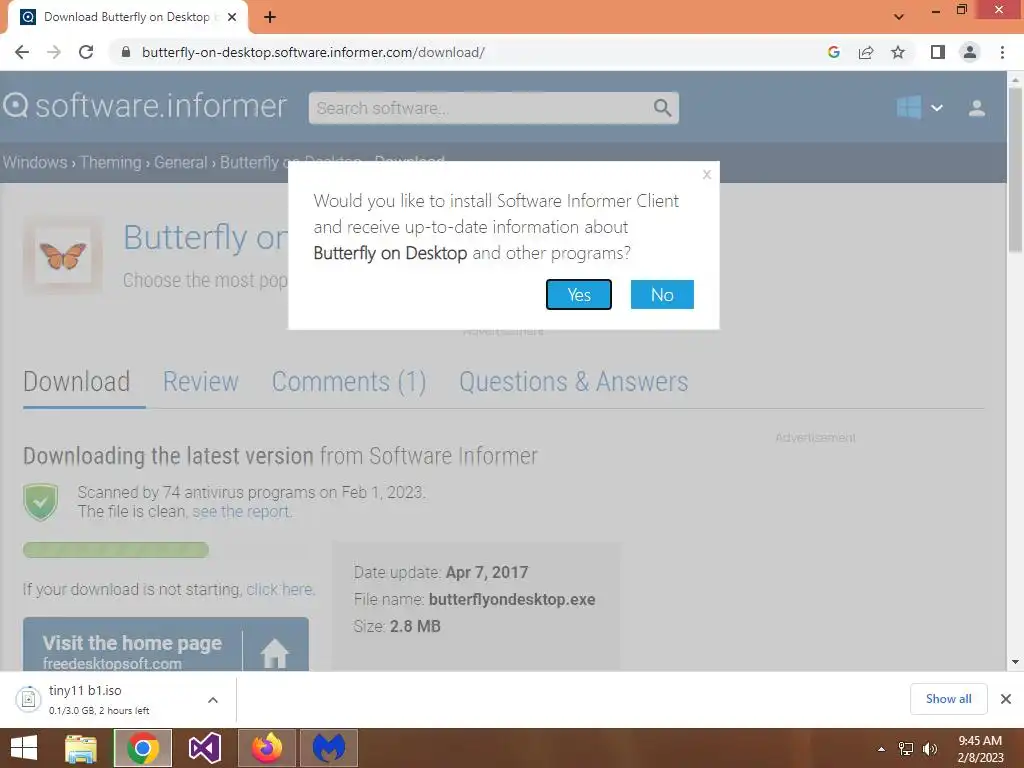This screenshot has height=768, width=1024.
Task: Switch to Questions & Answers tab
Action: point(573,381)
